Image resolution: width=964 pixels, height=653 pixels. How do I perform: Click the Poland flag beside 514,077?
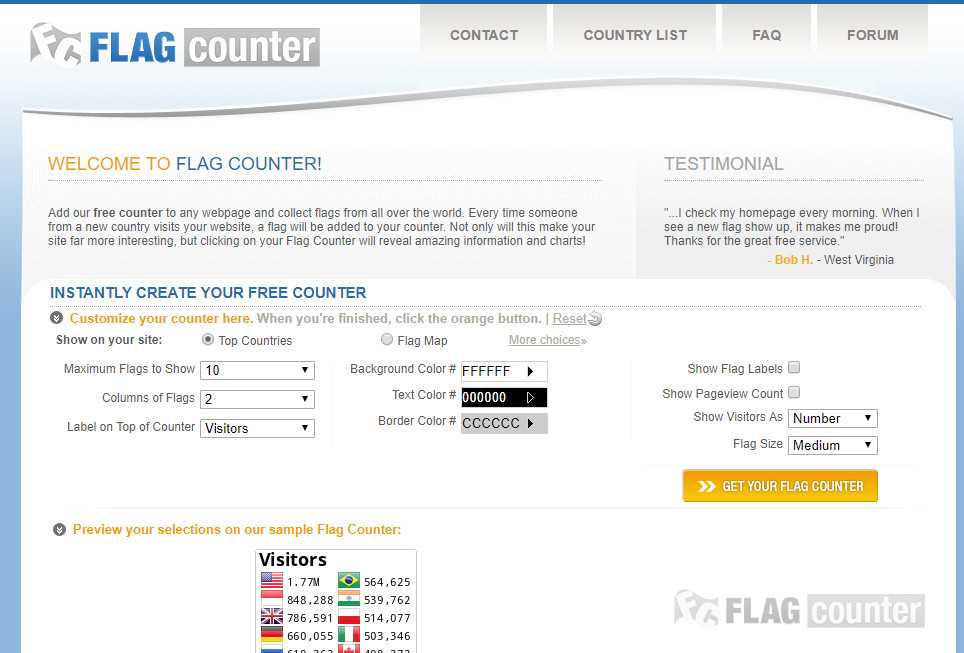(349, 617)
